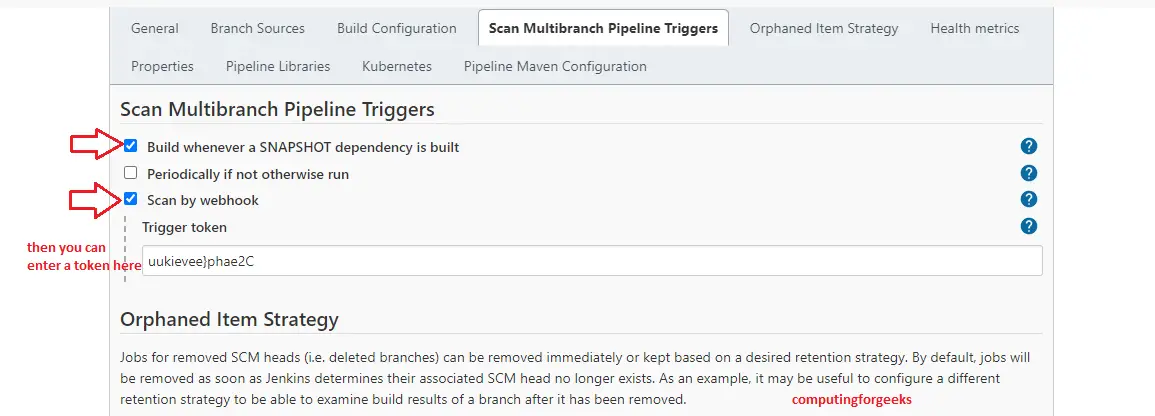Enable Periodically if not otherwise run checkbox

pos(131,173)
